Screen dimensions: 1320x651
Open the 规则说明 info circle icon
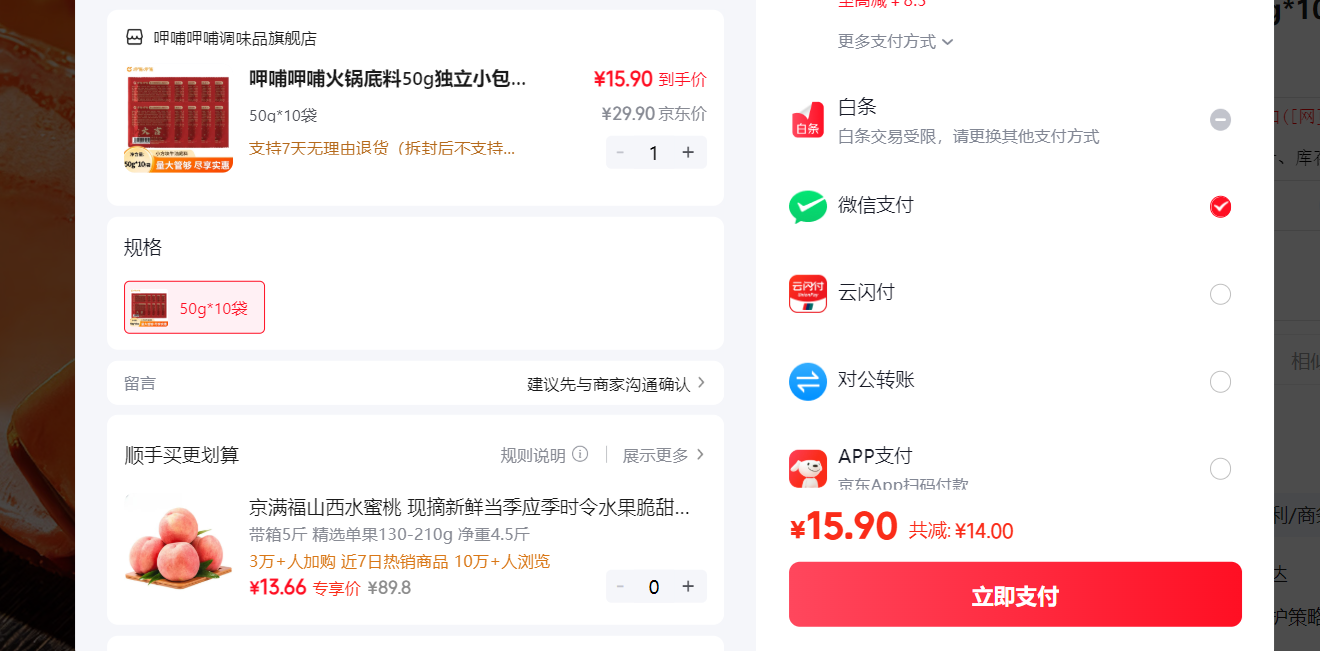(580, 454)
